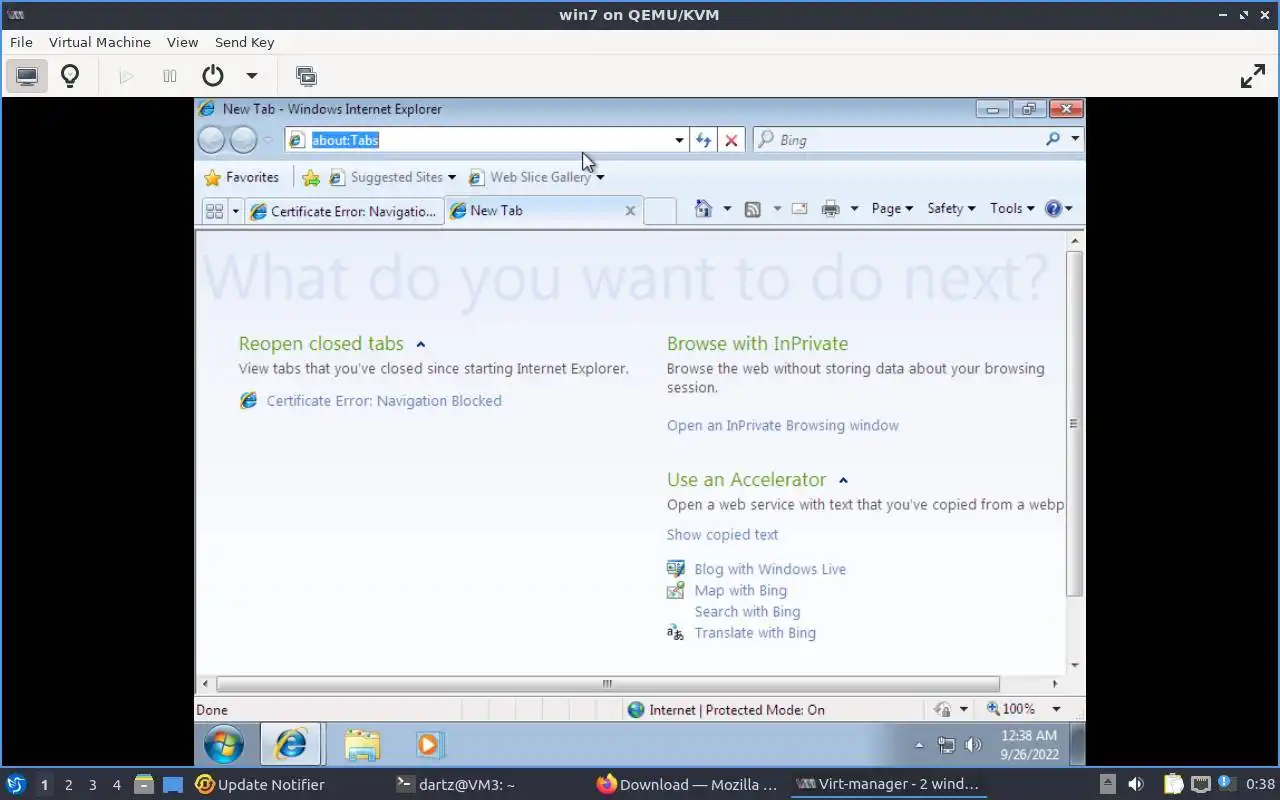Open the virt-manager shutdown options dropdown
This screenshot has width=1280, height=800.
[x=252, y=76]
